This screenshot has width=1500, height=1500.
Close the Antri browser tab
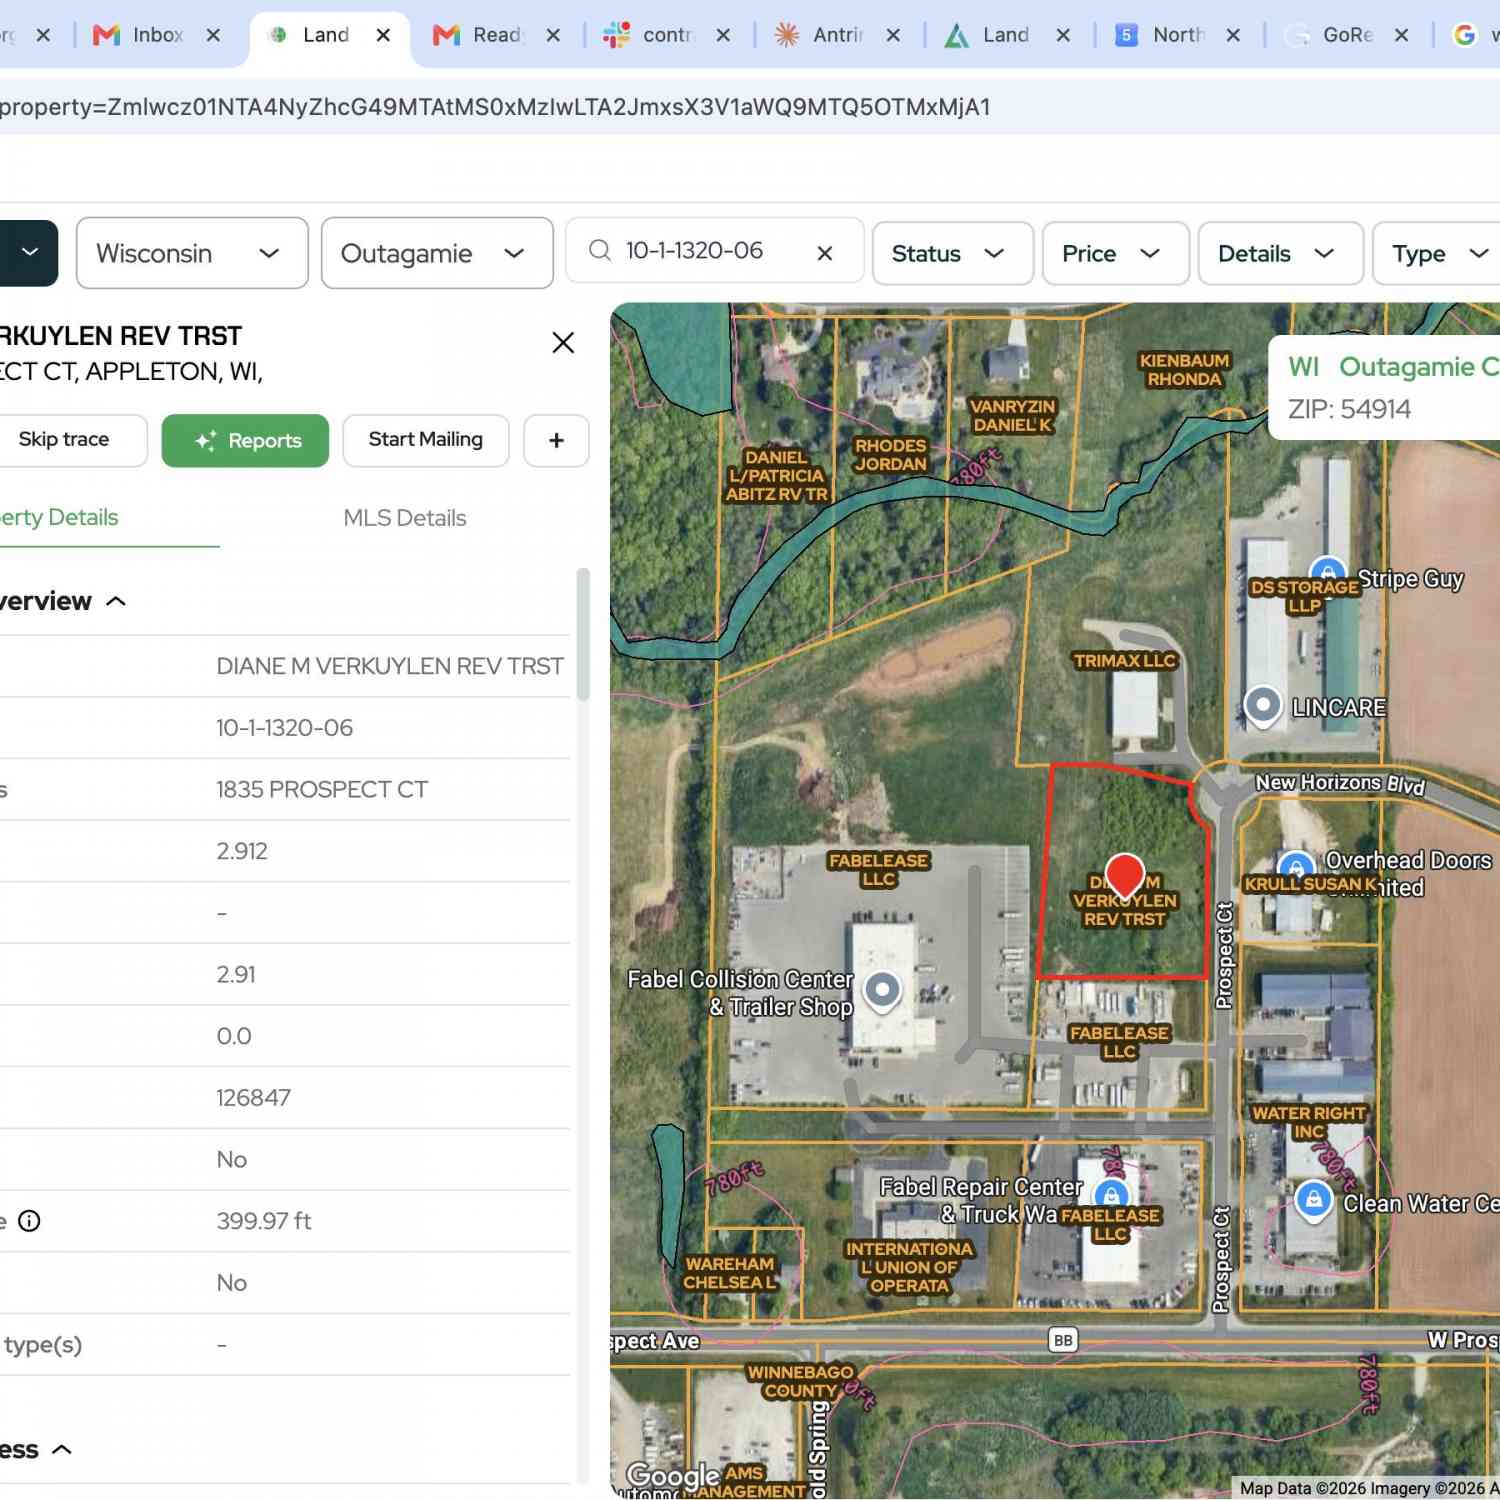(893, 35)
